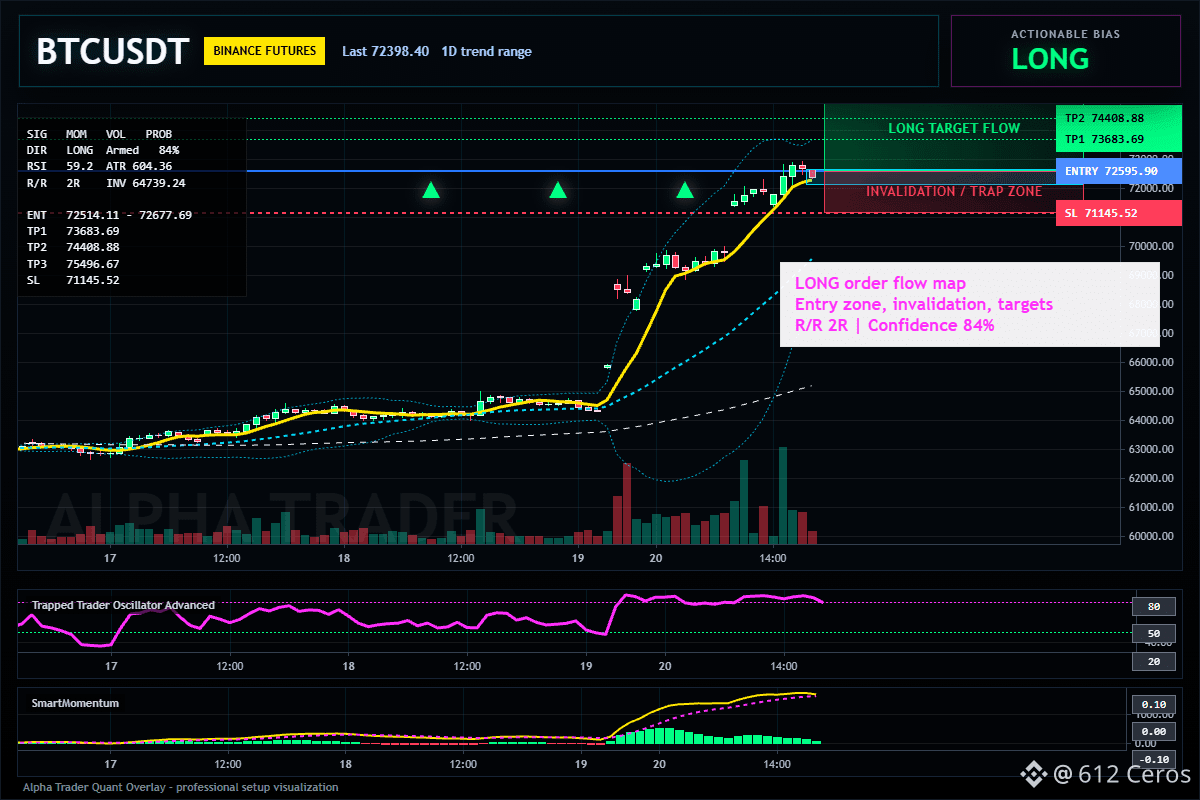Click the SmartMomentum -0.10 scale box
This screenshot has height=800, width=1200.
tap(1153, 759)
